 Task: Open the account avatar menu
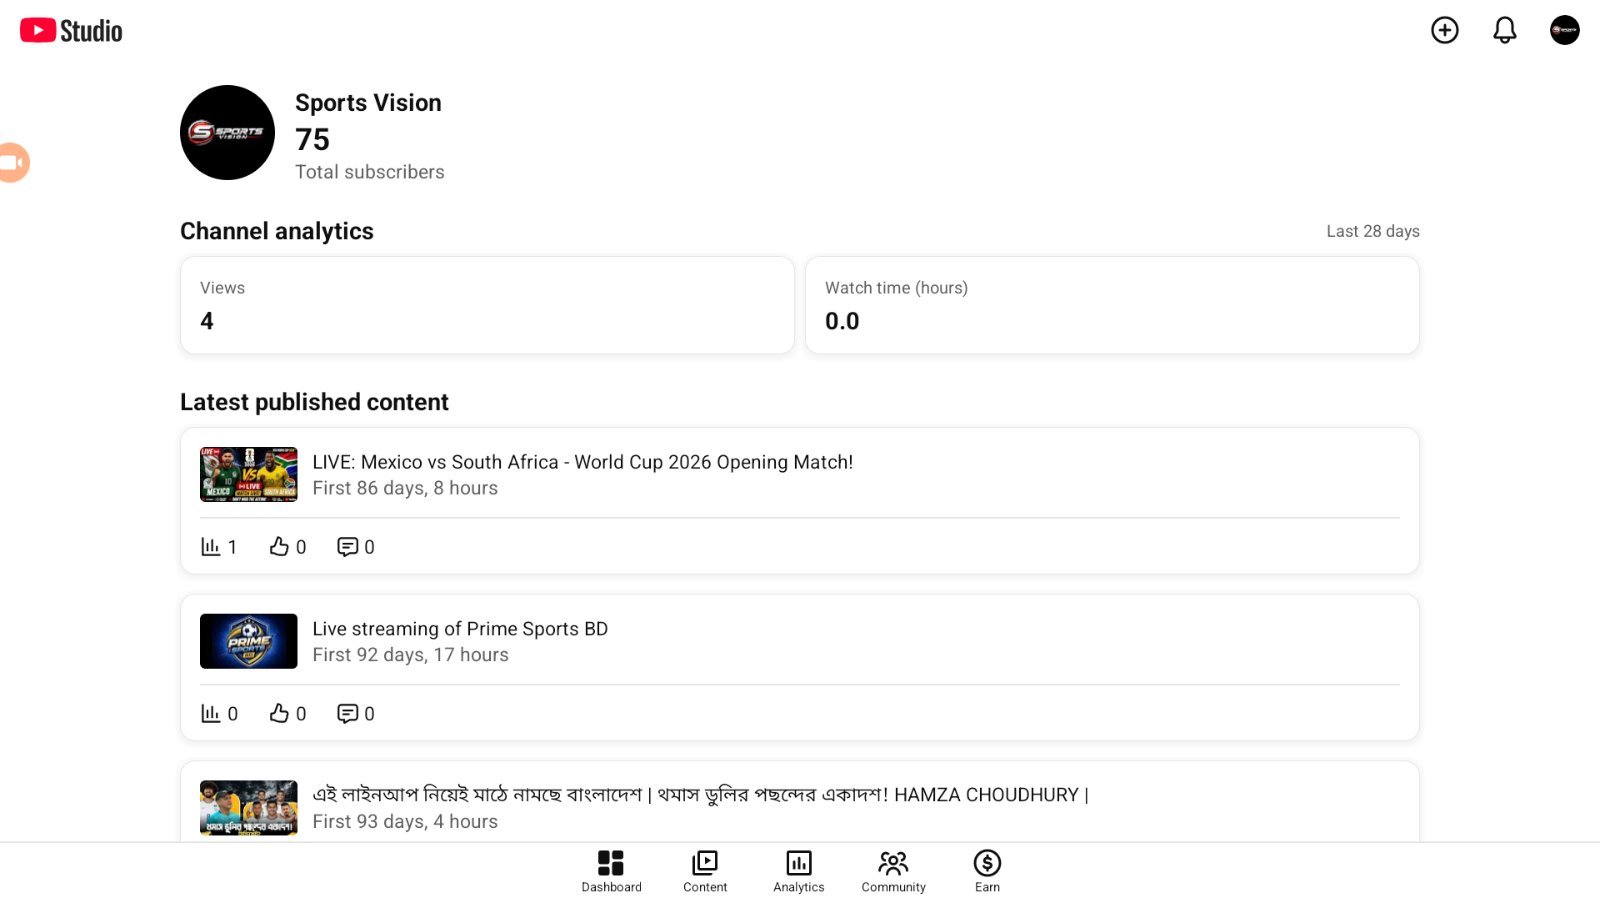[1565, 30]
